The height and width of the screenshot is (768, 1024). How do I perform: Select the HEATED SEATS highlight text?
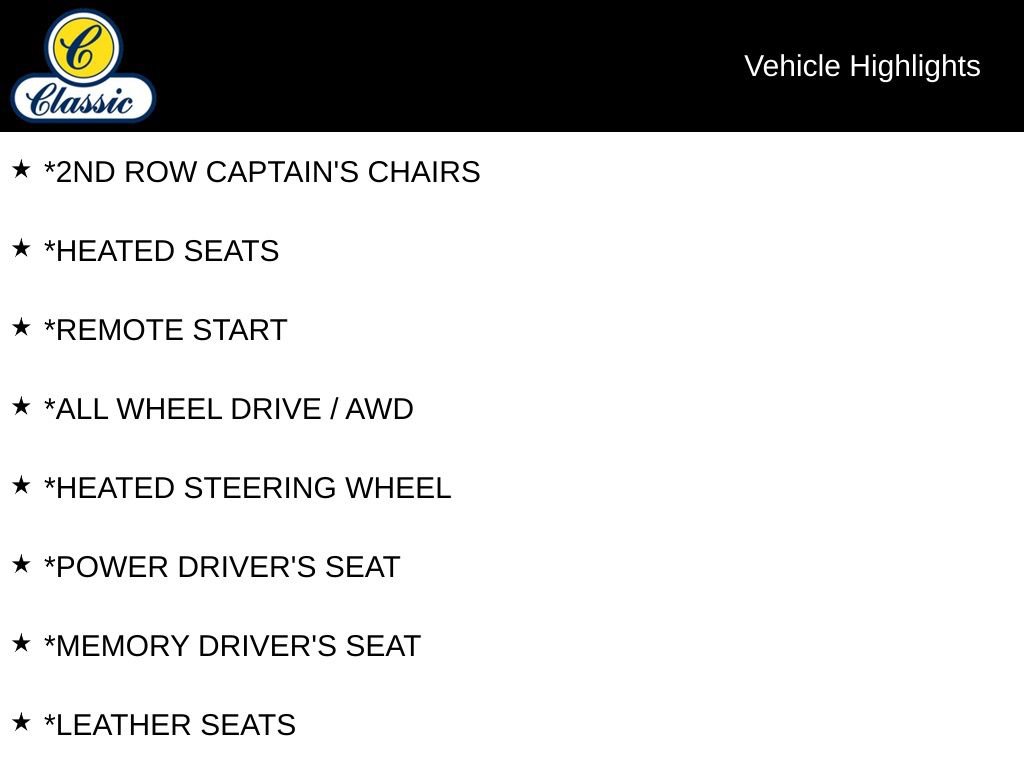tap(161, 251)
